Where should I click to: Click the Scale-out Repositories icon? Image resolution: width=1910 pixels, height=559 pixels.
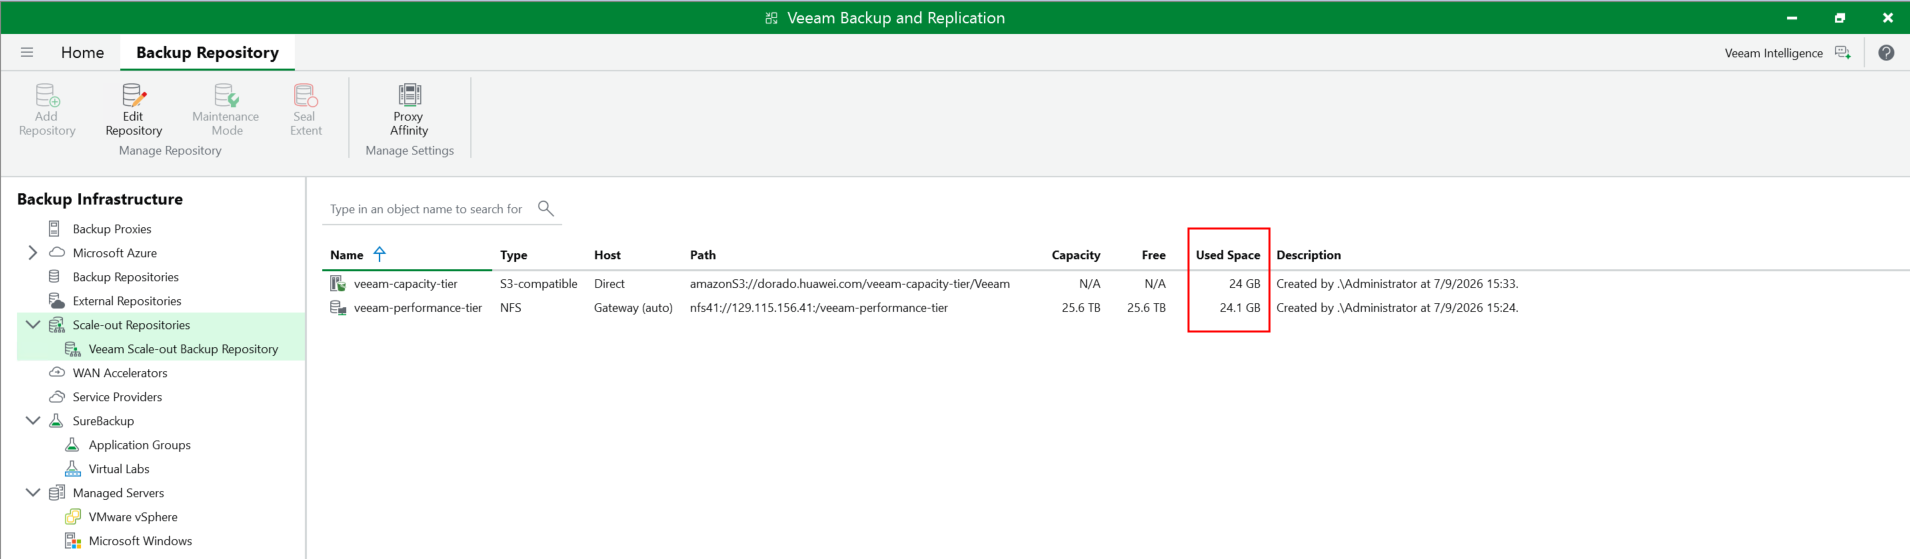(x=57, y=325)
